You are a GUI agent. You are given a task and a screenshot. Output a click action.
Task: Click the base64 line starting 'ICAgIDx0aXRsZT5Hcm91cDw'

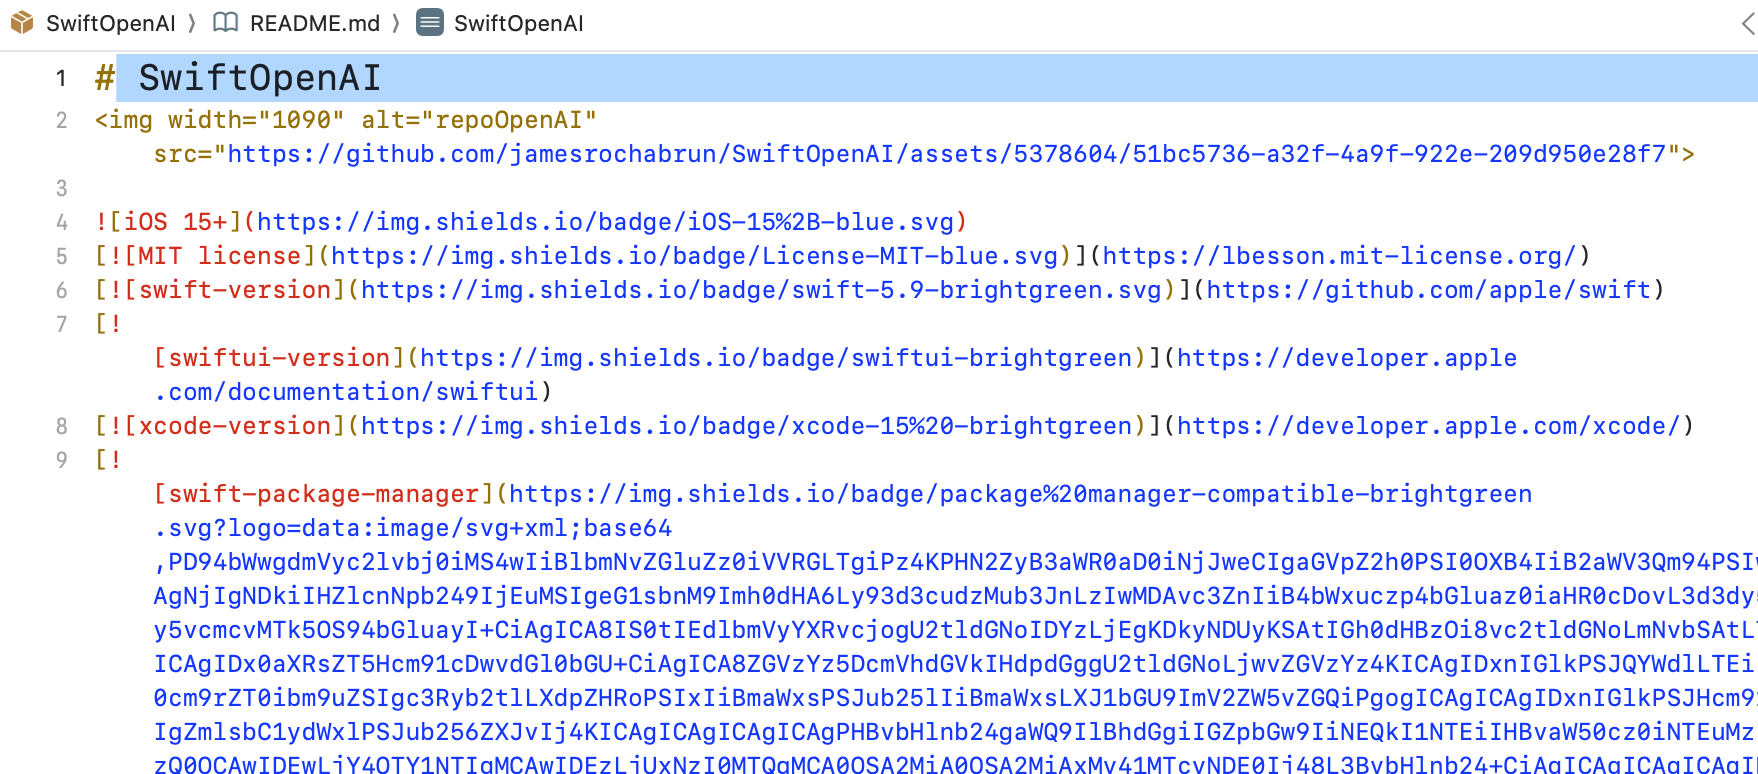click(955, 664)
